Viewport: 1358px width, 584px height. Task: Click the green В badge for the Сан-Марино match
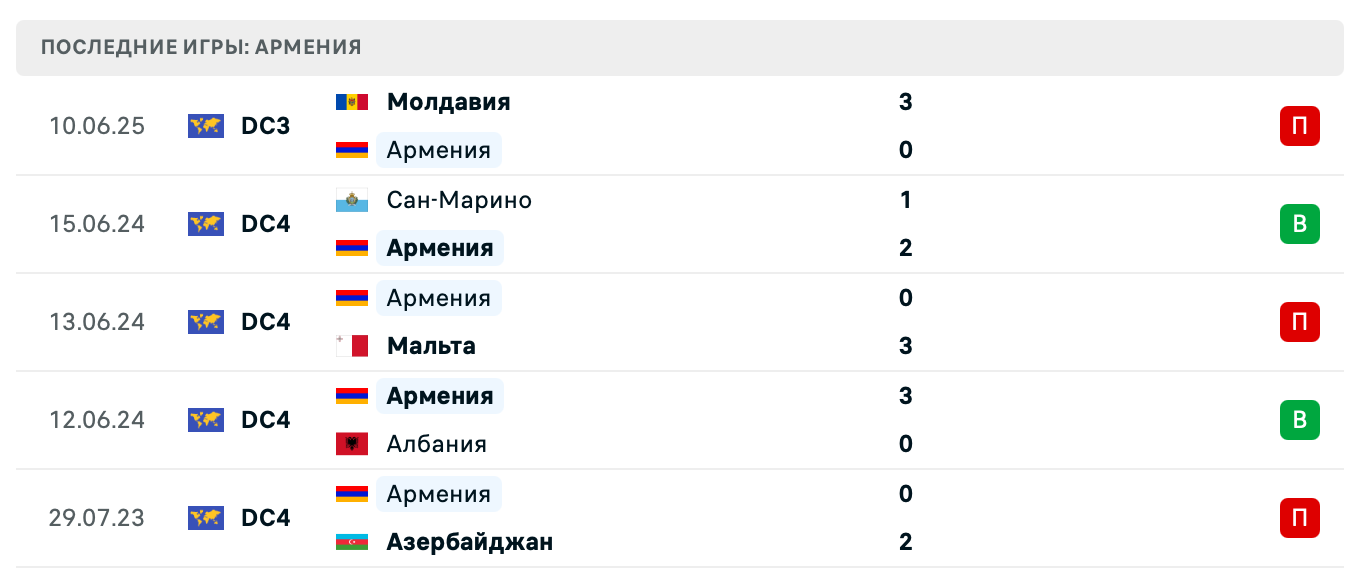(1299, 224)
